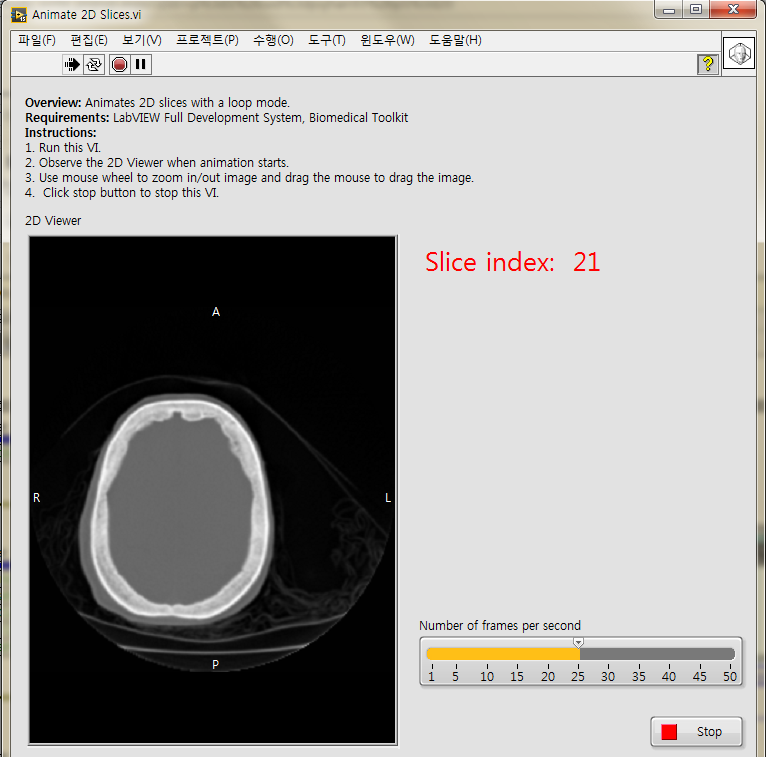Open the 도움말(H) menu
766x757 pixels.
pyautogui.click(x=455, y=40)
